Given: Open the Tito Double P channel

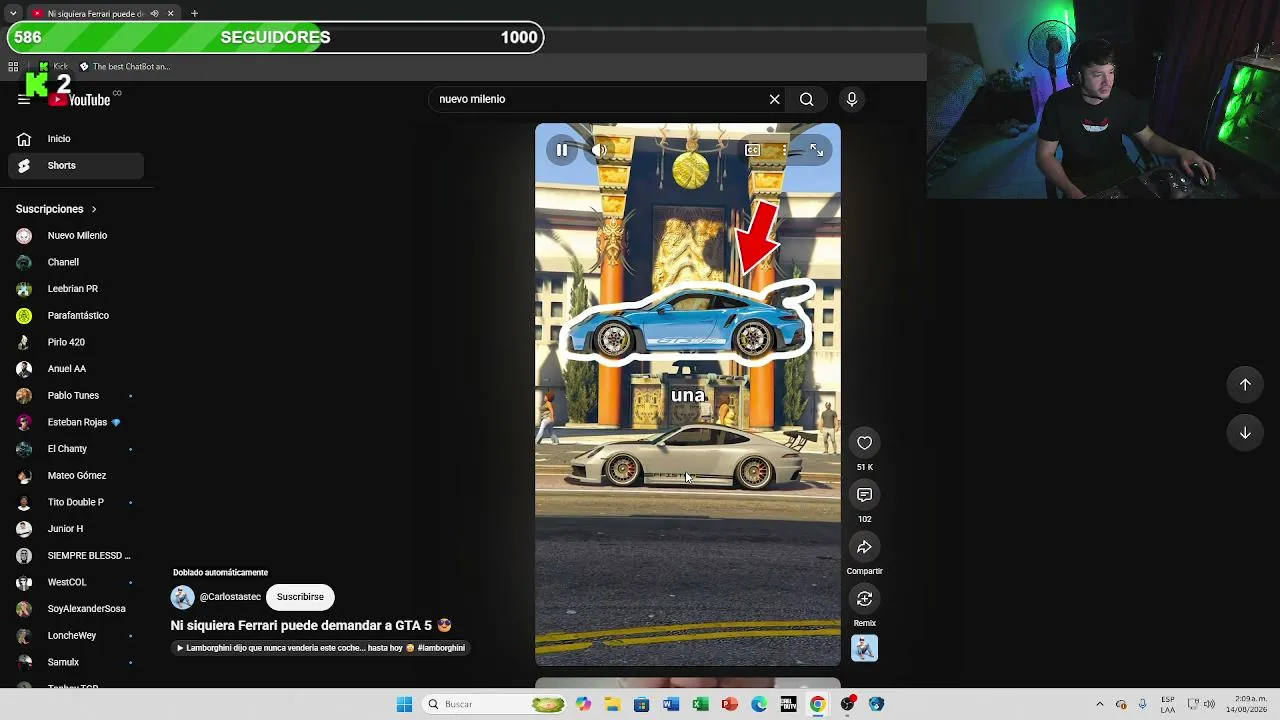Looking at the screenshot, I should point(76,502).
